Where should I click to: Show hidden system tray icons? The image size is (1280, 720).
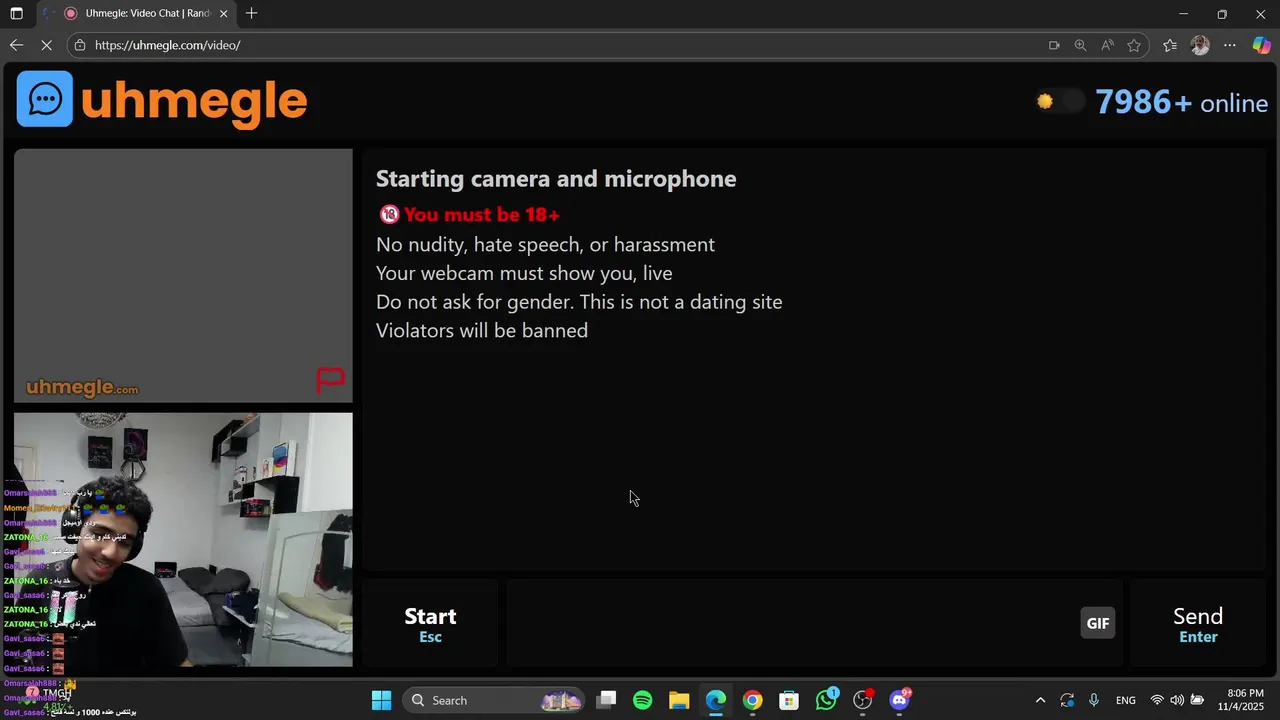[x=1040, y=700]
